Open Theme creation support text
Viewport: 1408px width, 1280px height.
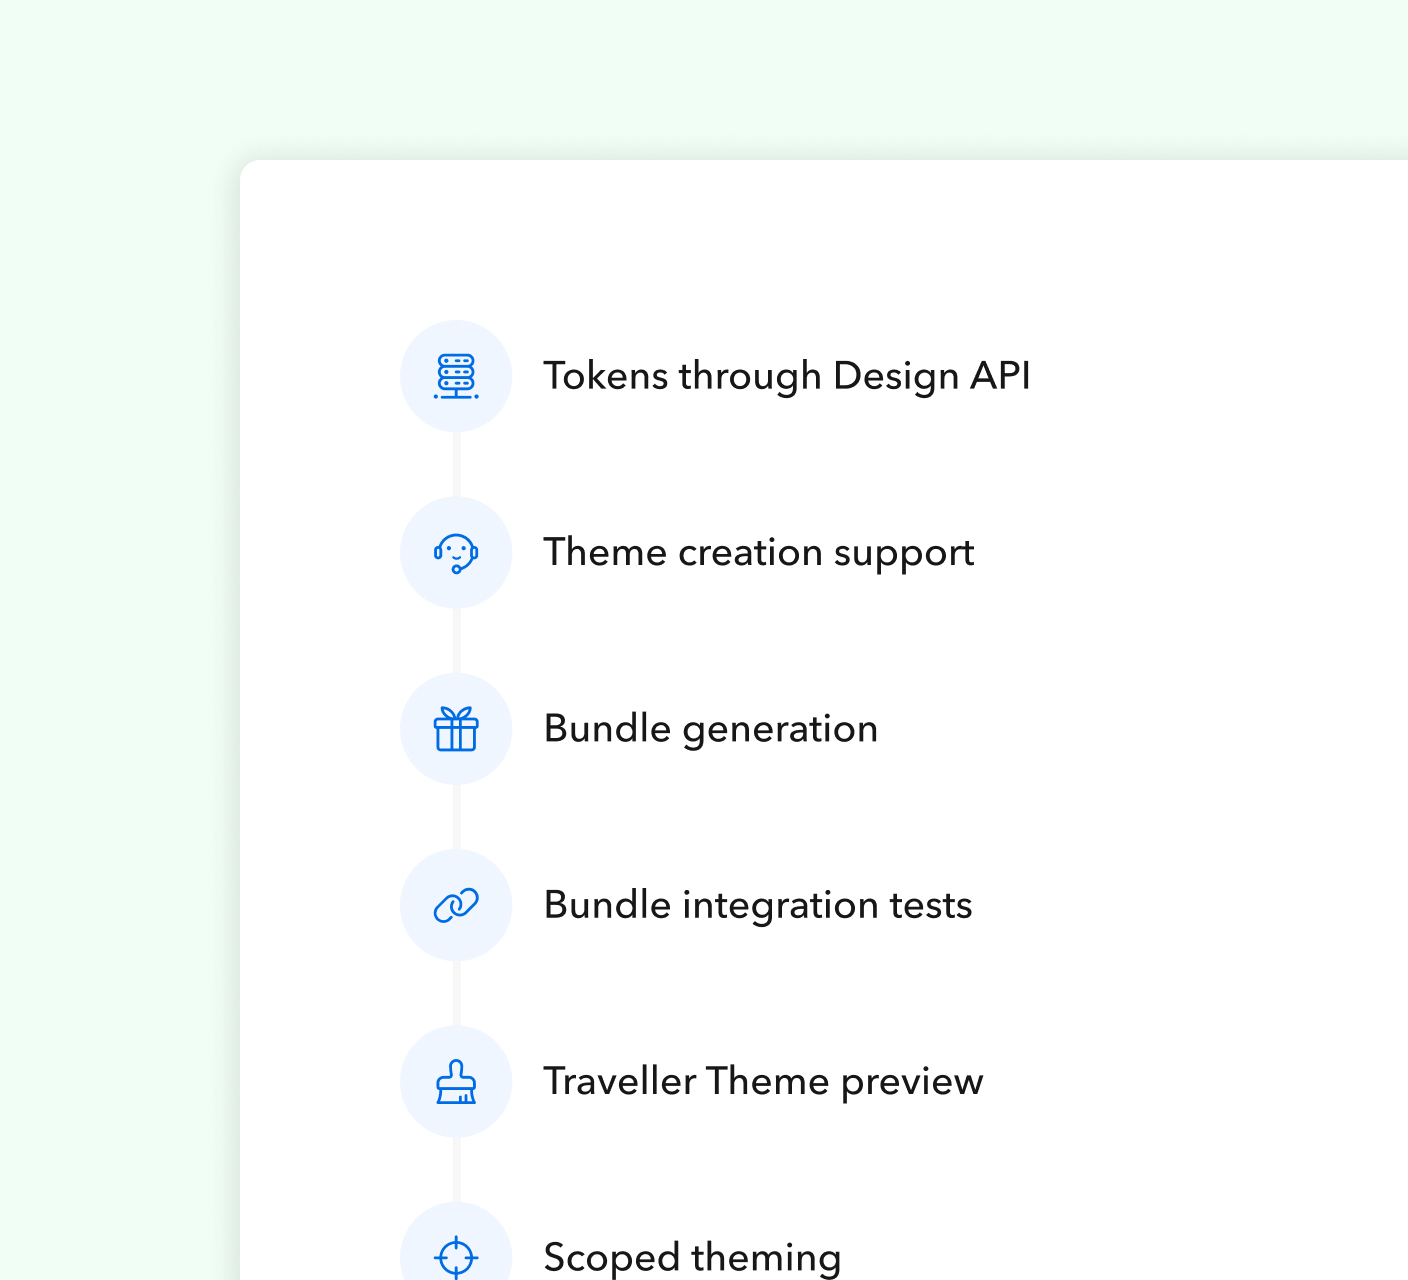tap(758, 553)
